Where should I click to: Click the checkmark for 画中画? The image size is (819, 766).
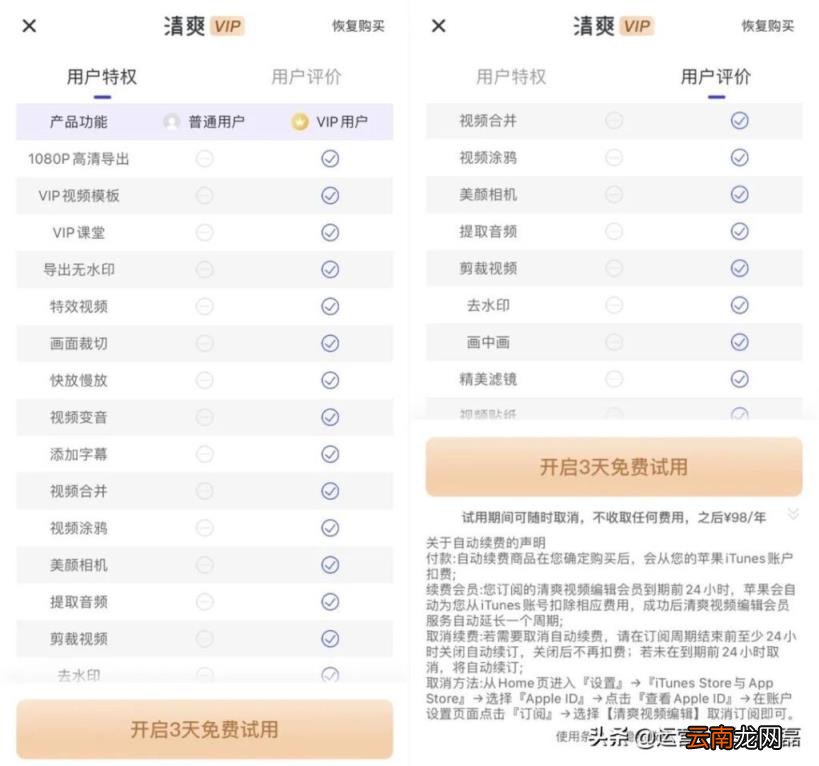click(x=740, y=342)
